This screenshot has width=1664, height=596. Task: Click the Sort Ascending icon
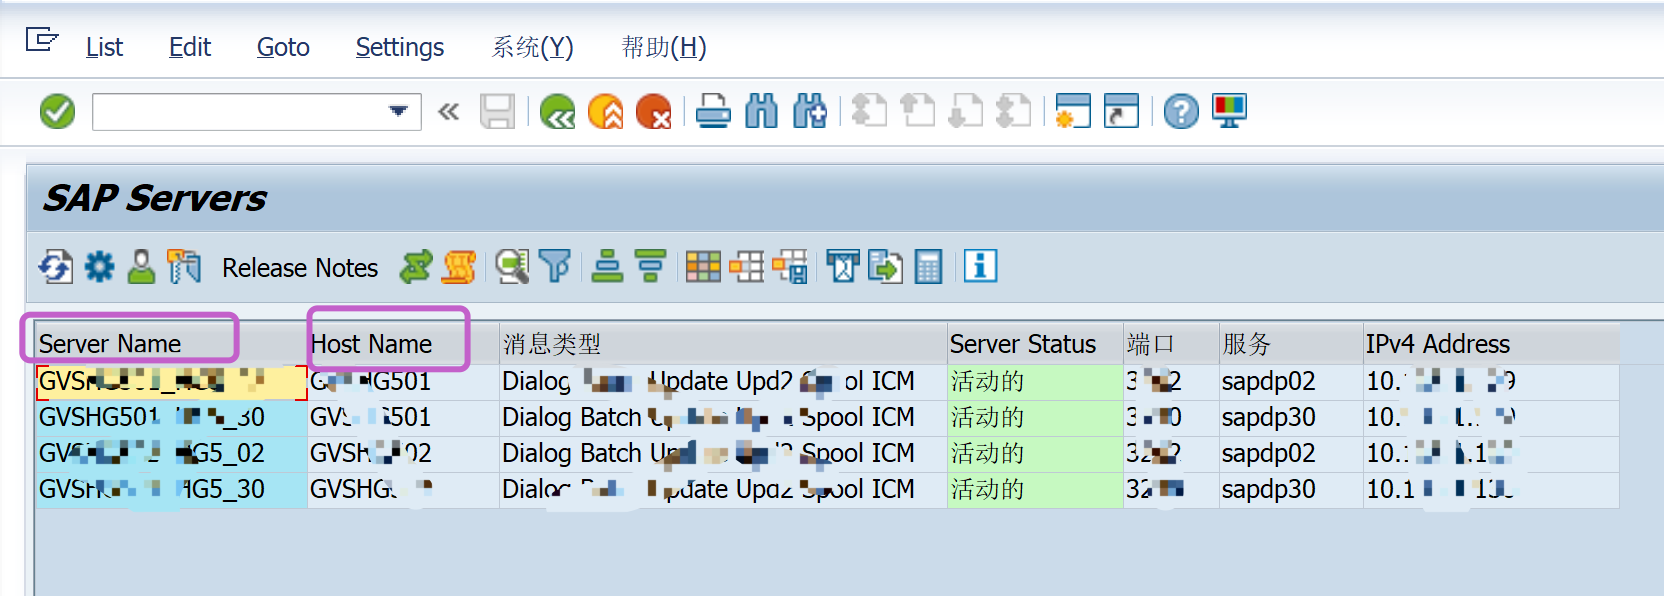[607, 267]
